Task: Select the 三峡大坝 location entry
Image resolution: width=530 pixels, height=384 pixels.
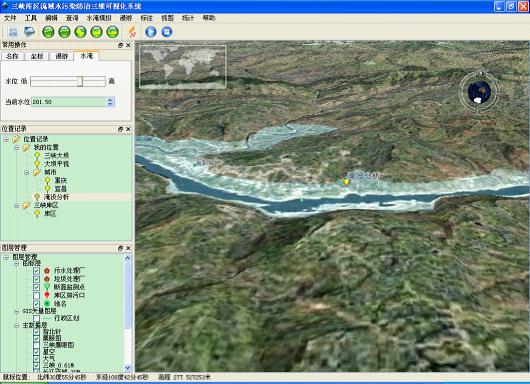Action: point(57,155)
